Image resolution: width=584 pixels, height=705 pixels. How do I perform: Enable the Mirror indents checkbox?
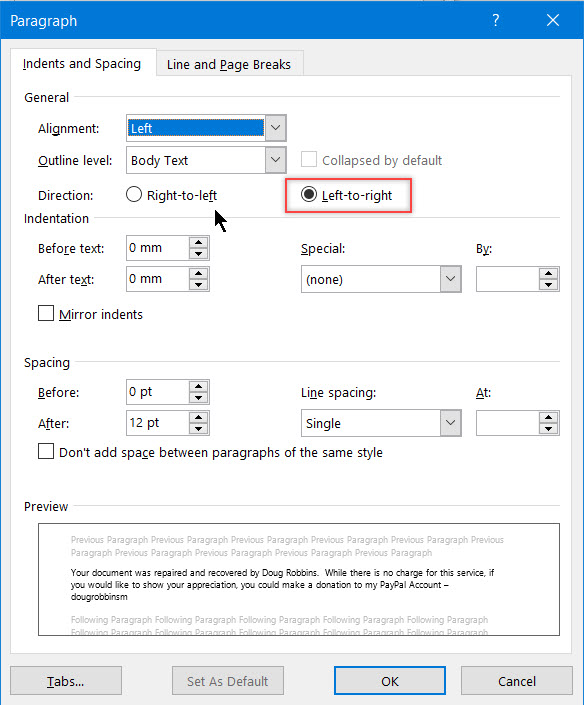click(46, 313)
